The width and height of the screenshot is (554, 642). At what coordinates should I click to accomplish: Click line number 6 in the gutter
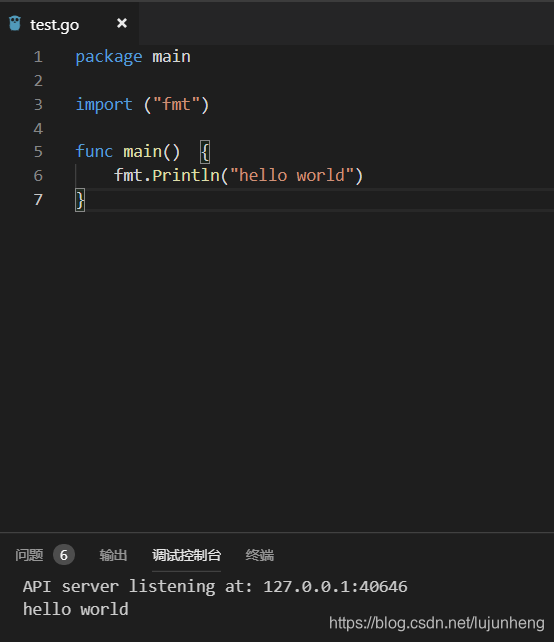tap(38, 176)
